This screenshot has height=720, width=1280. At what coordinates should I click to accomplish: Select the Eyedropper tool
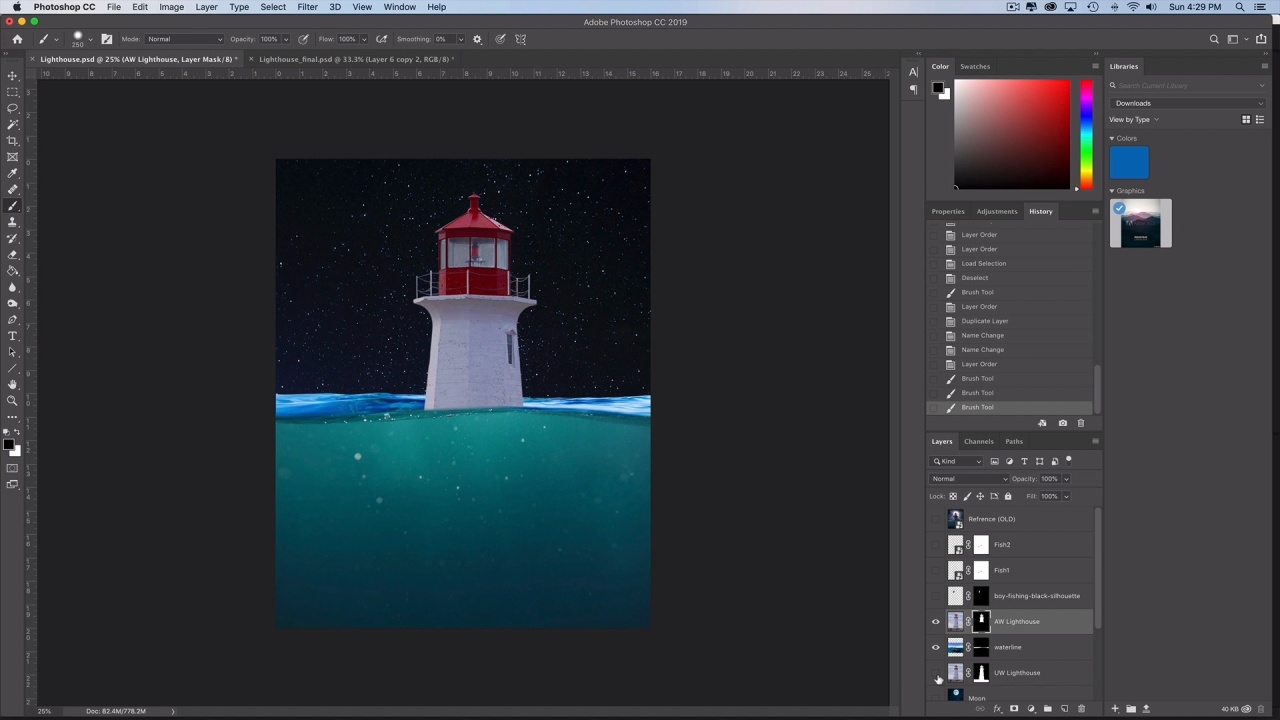pos(13,173)
